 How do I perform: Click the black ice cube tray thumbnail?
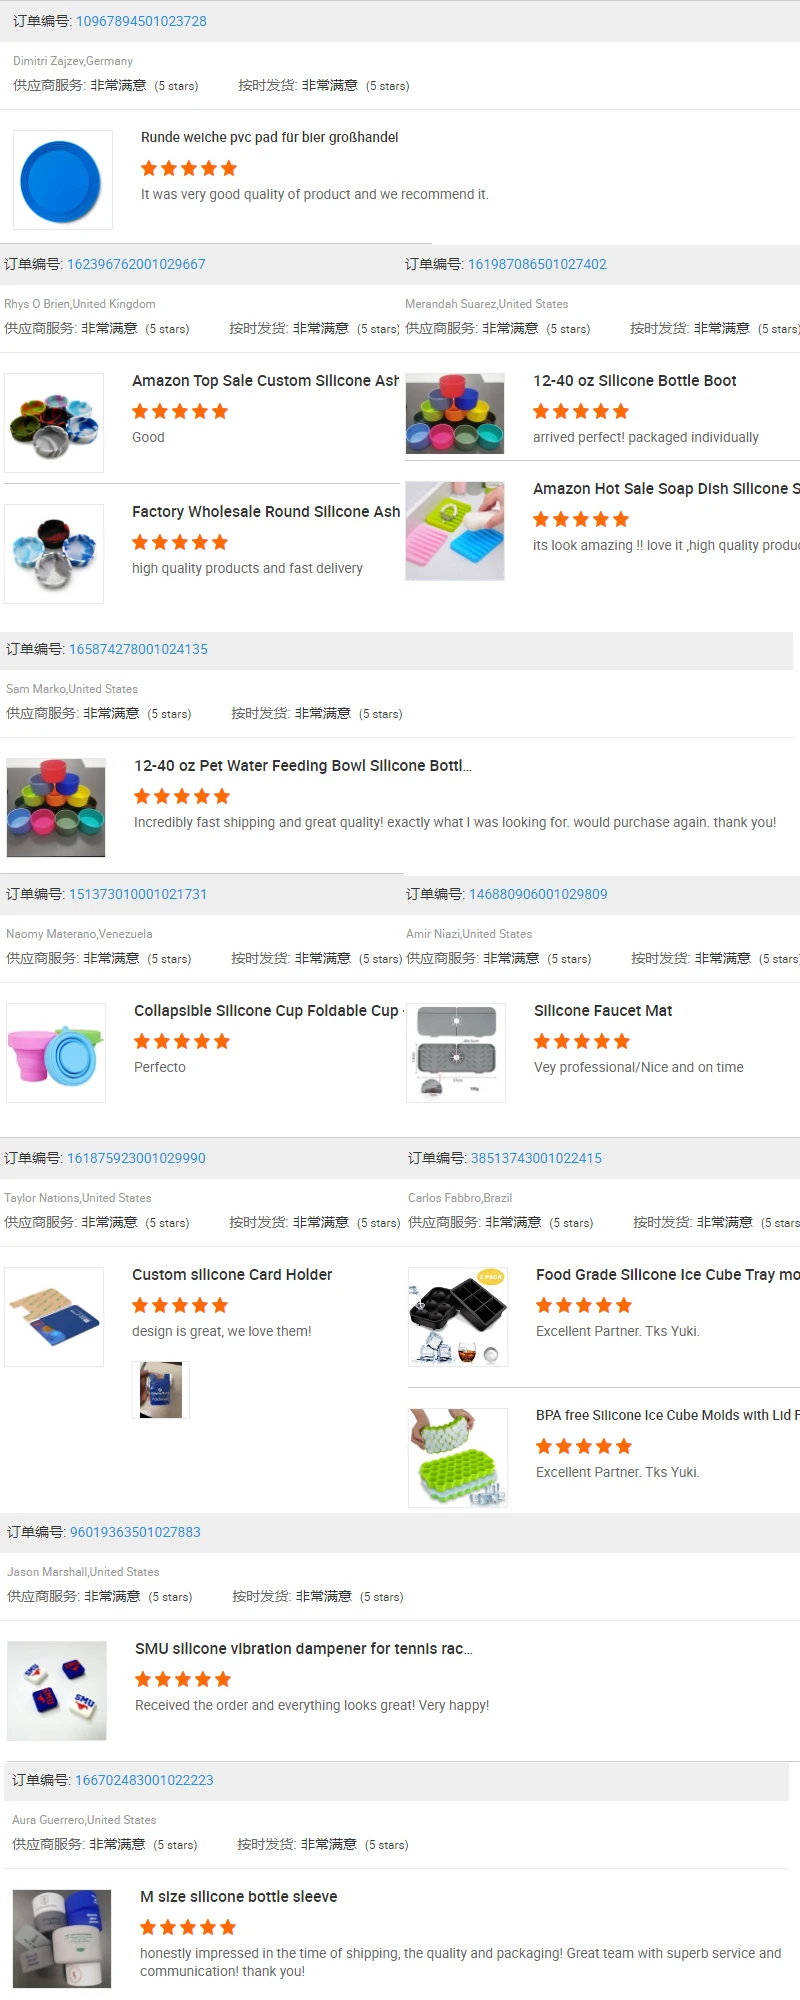[x=458, y=1317]
